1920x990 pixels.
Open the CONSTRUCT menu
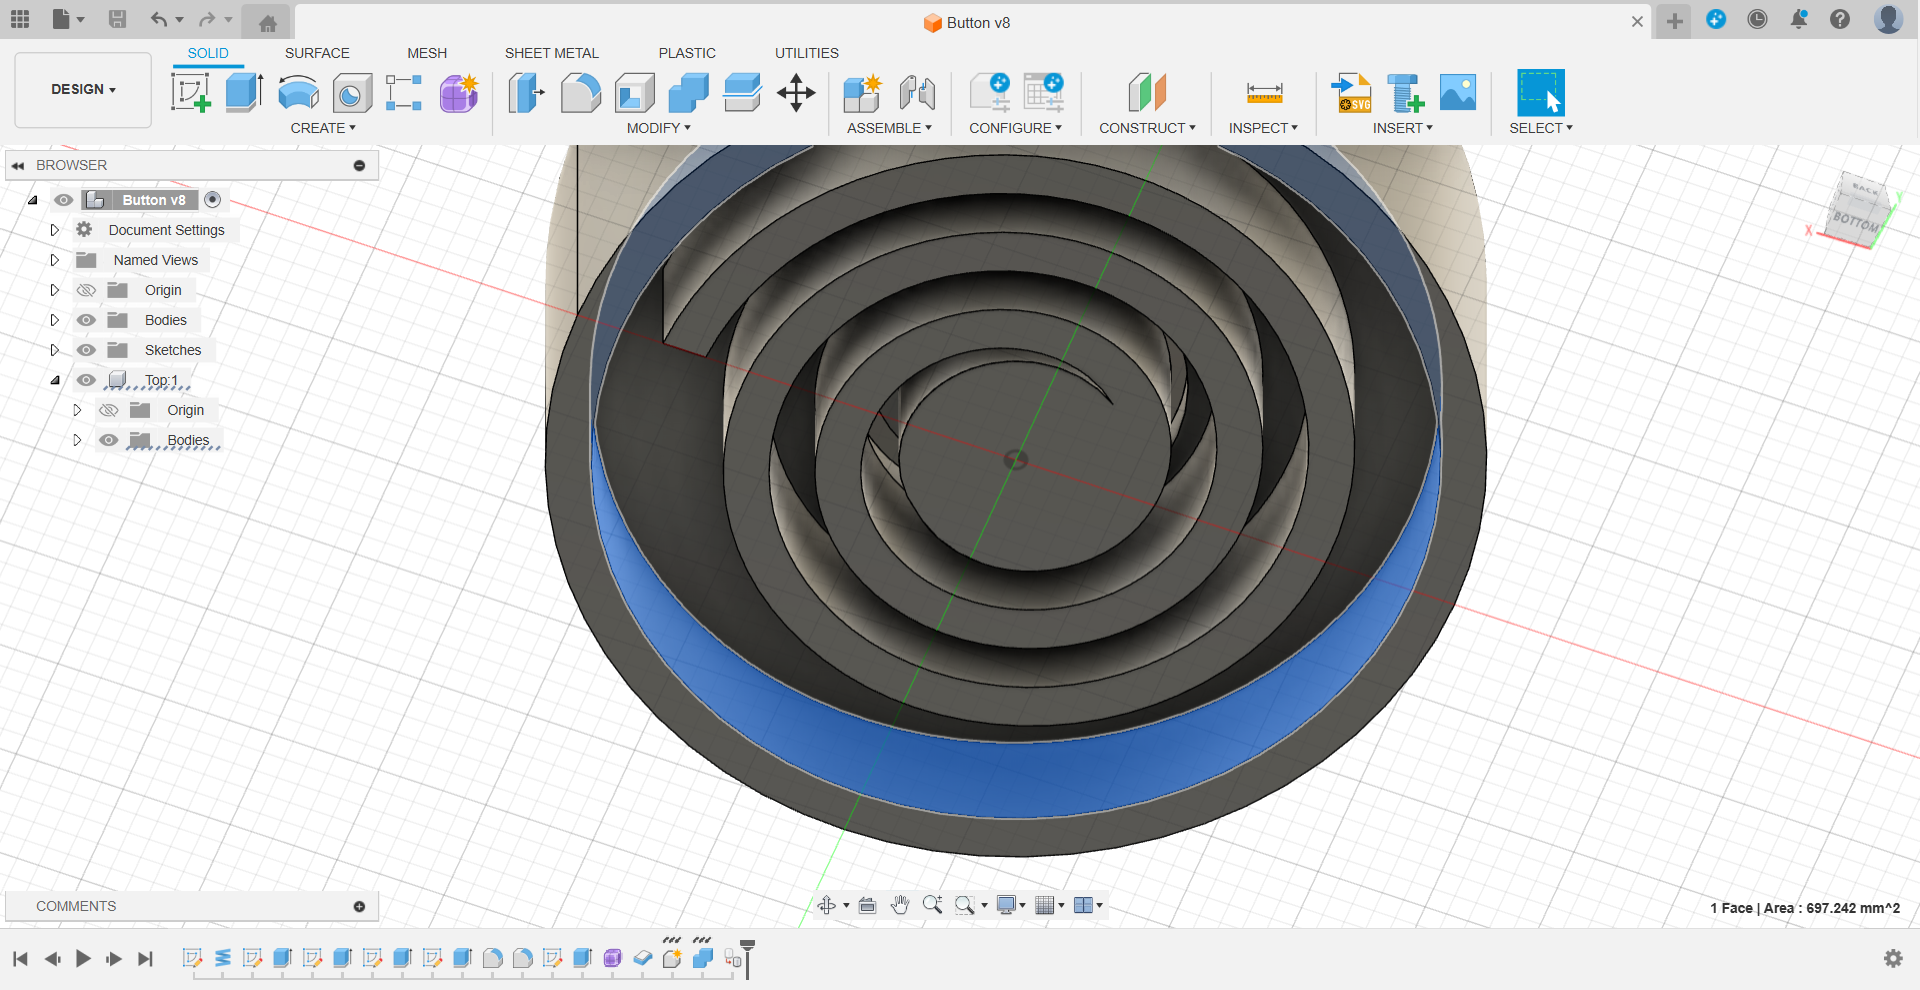1147,128
